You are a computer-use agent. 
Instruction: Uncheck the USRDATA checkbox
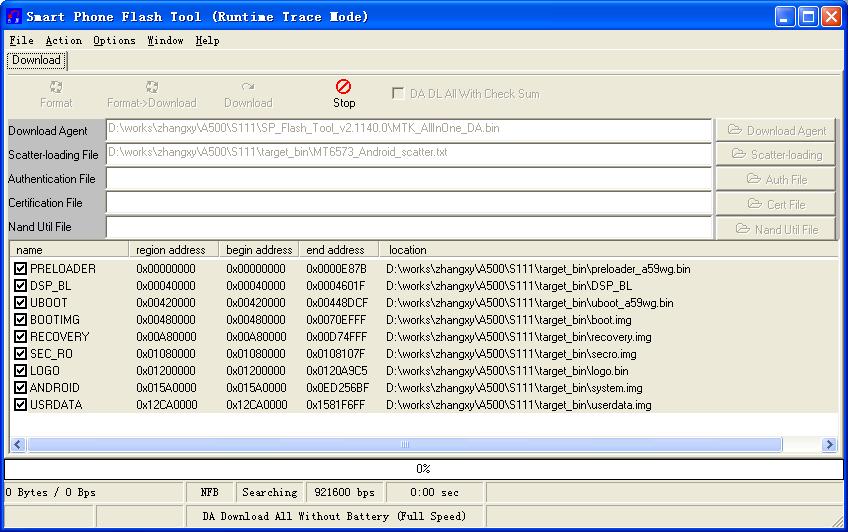tap(21, 405)
